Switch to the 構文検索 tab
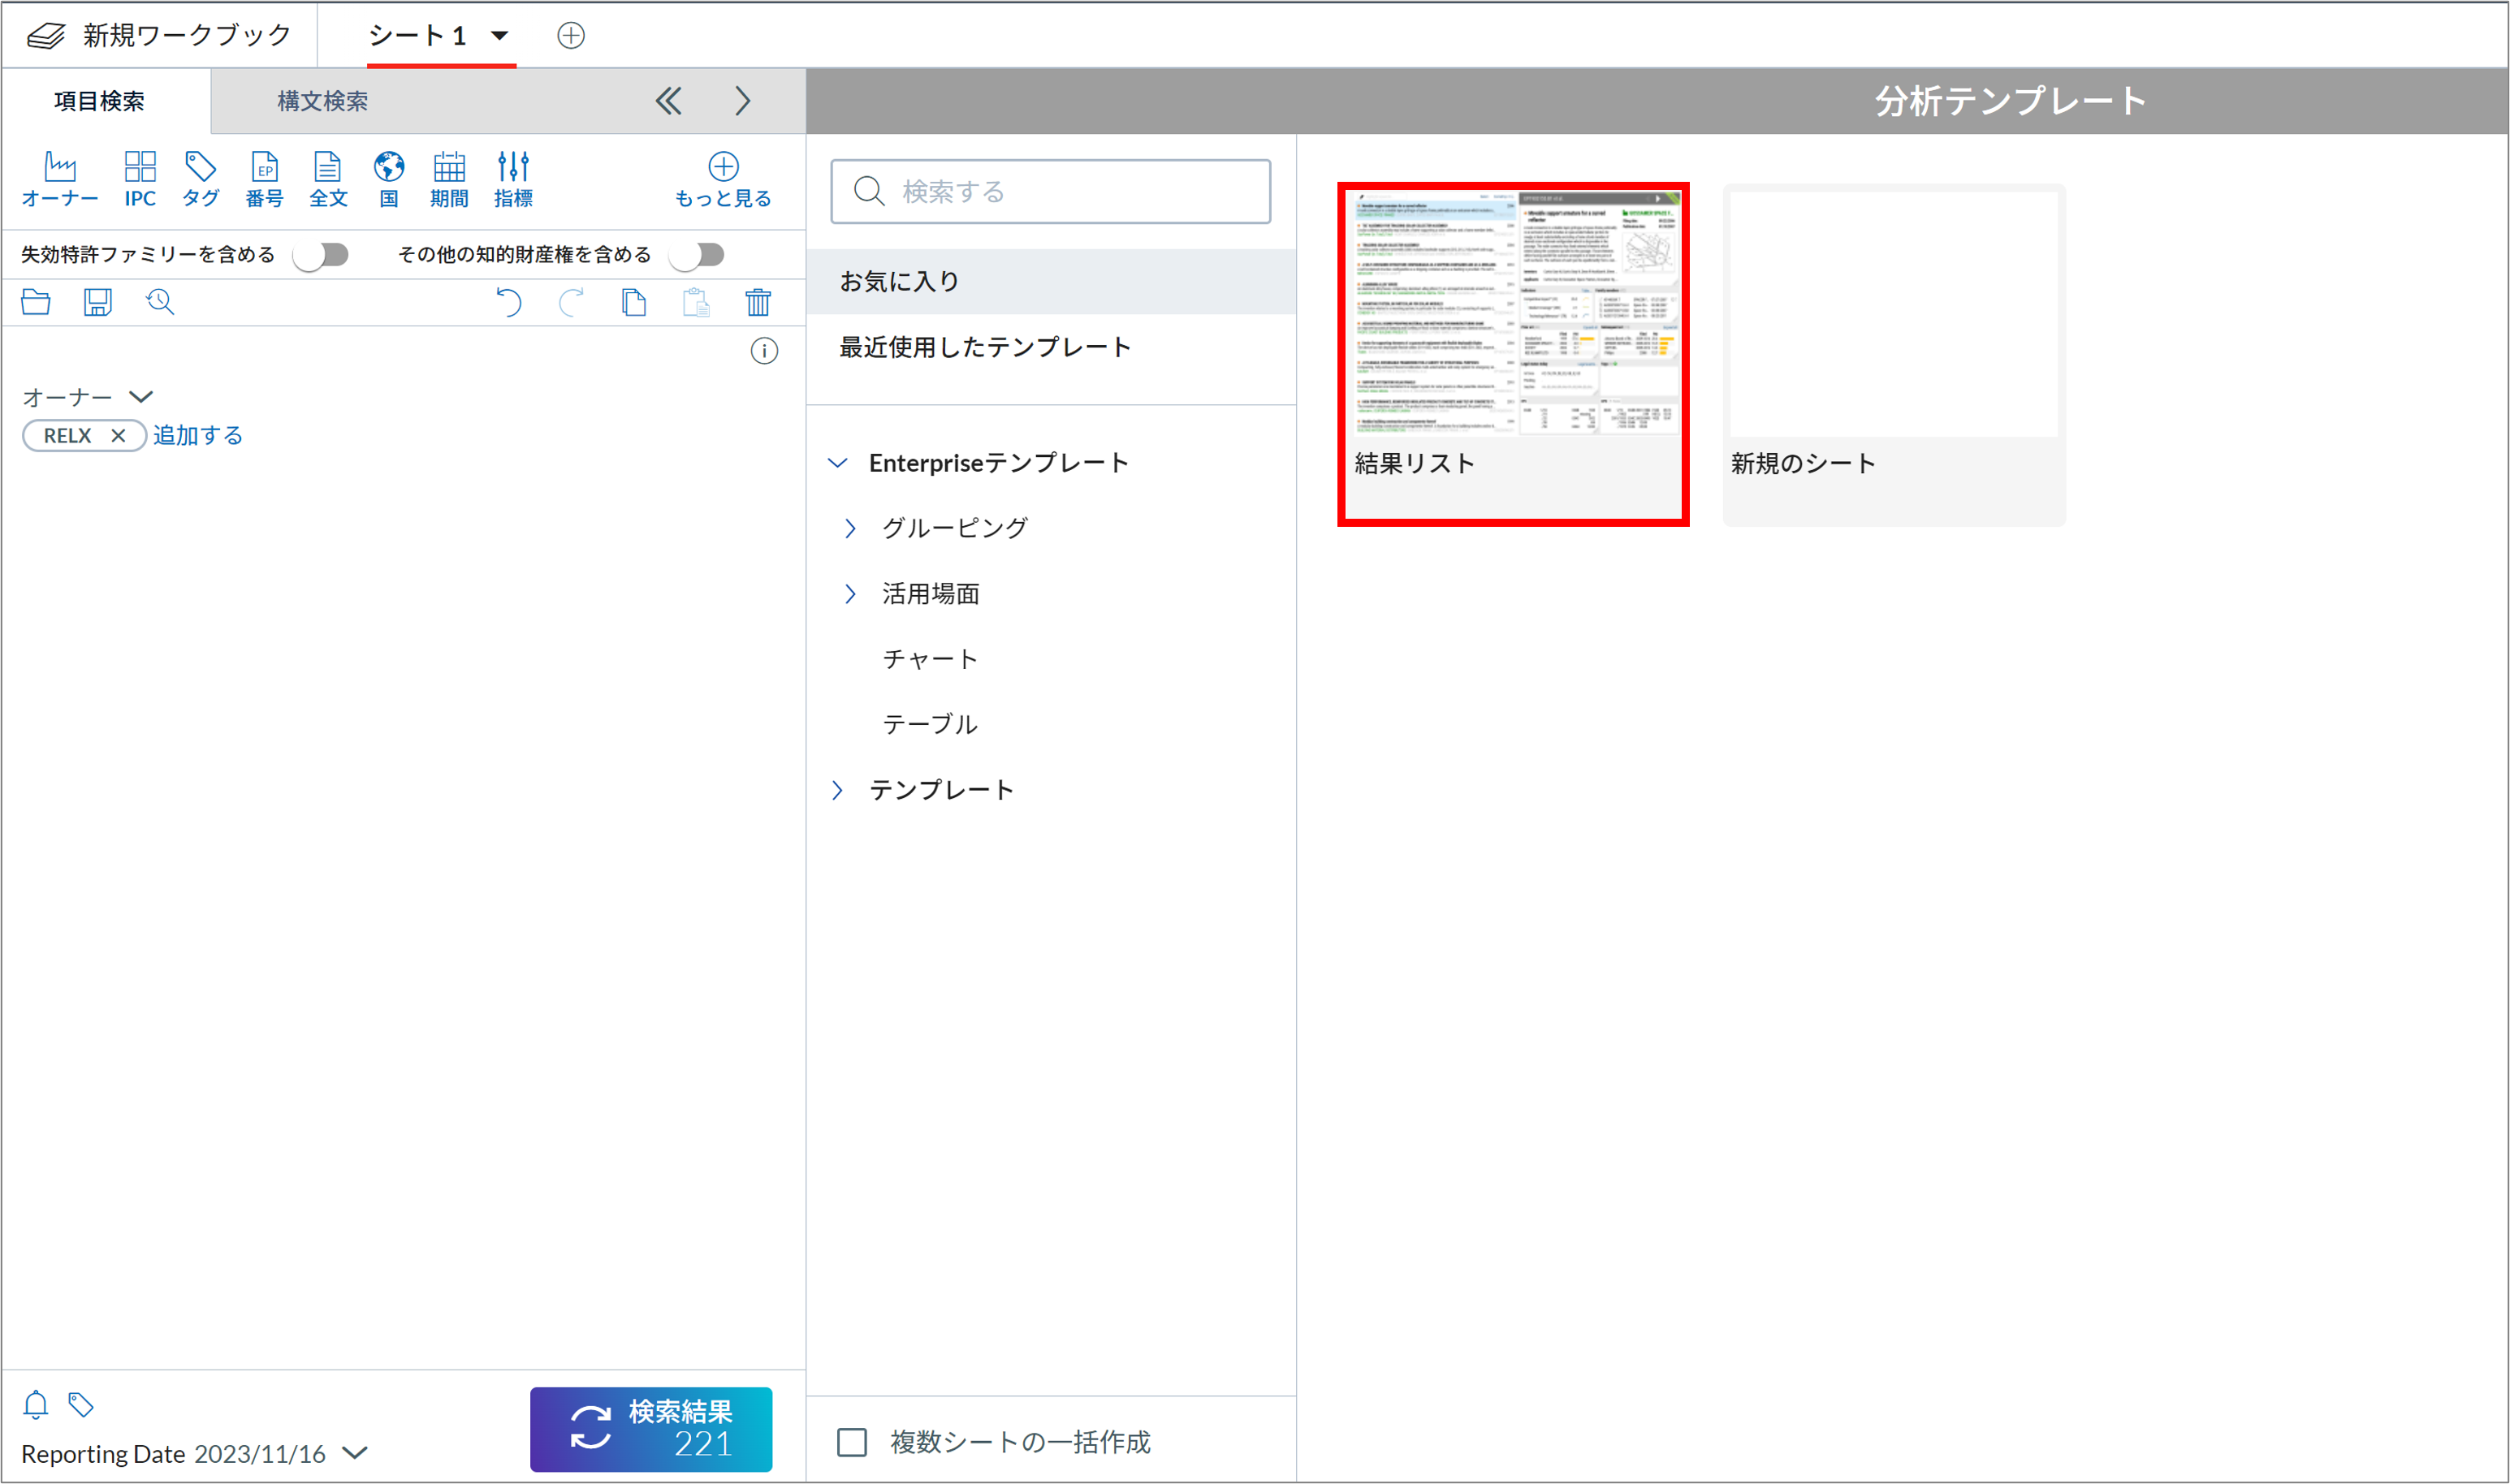This screenshot has width=2510, height=1484. pos(322,101)
